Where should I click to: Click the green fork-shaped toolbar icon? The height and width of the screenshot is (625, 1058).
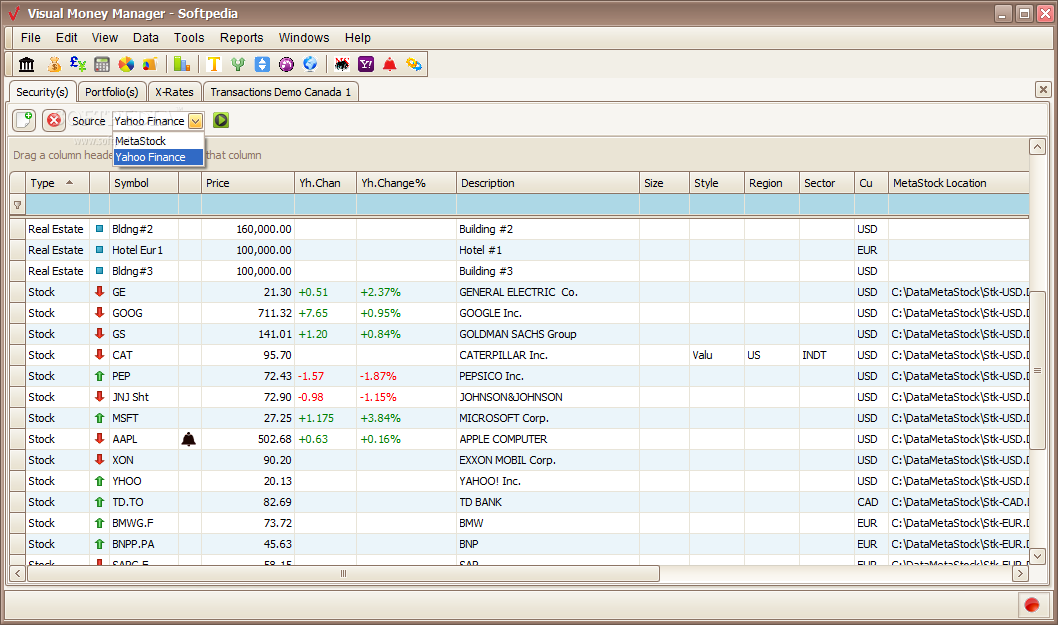238,64
